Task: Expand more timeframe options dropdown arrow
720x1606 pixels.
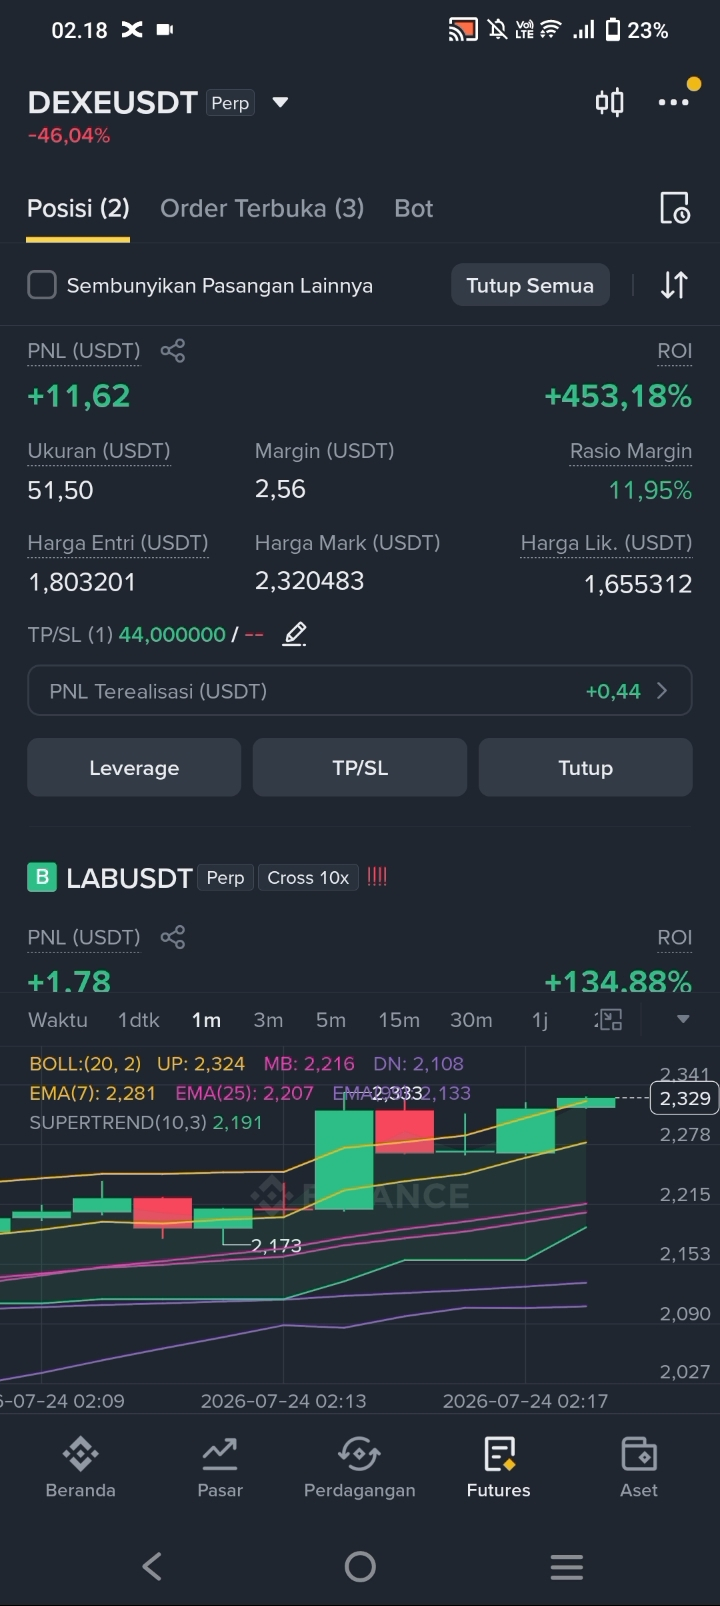Action: pos(683,1020)
